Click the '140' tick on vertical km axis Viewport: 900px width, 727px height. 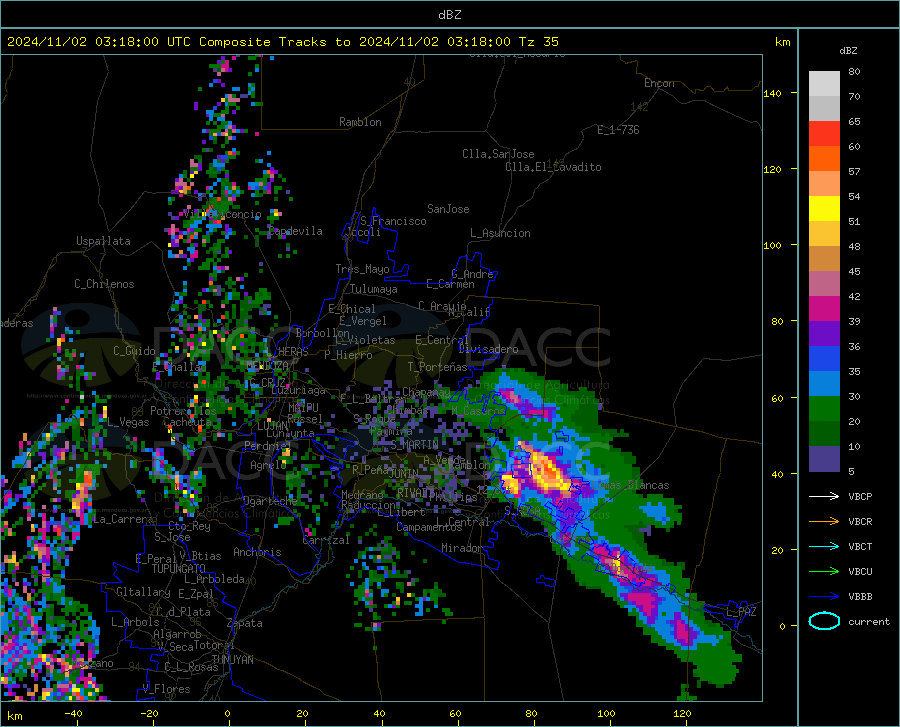772,94
